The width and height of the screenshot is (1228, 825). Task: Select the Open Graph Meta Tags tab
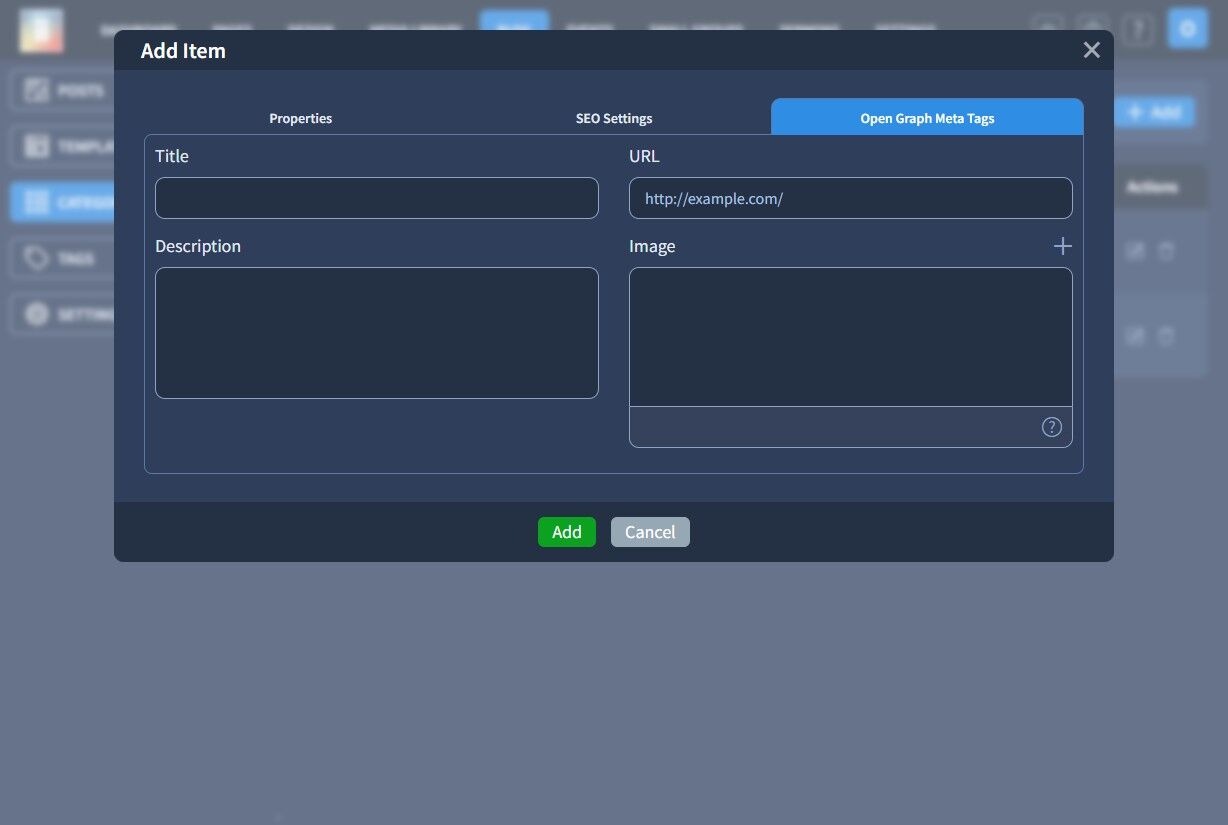pyautogui.click(x=927, y=117)
